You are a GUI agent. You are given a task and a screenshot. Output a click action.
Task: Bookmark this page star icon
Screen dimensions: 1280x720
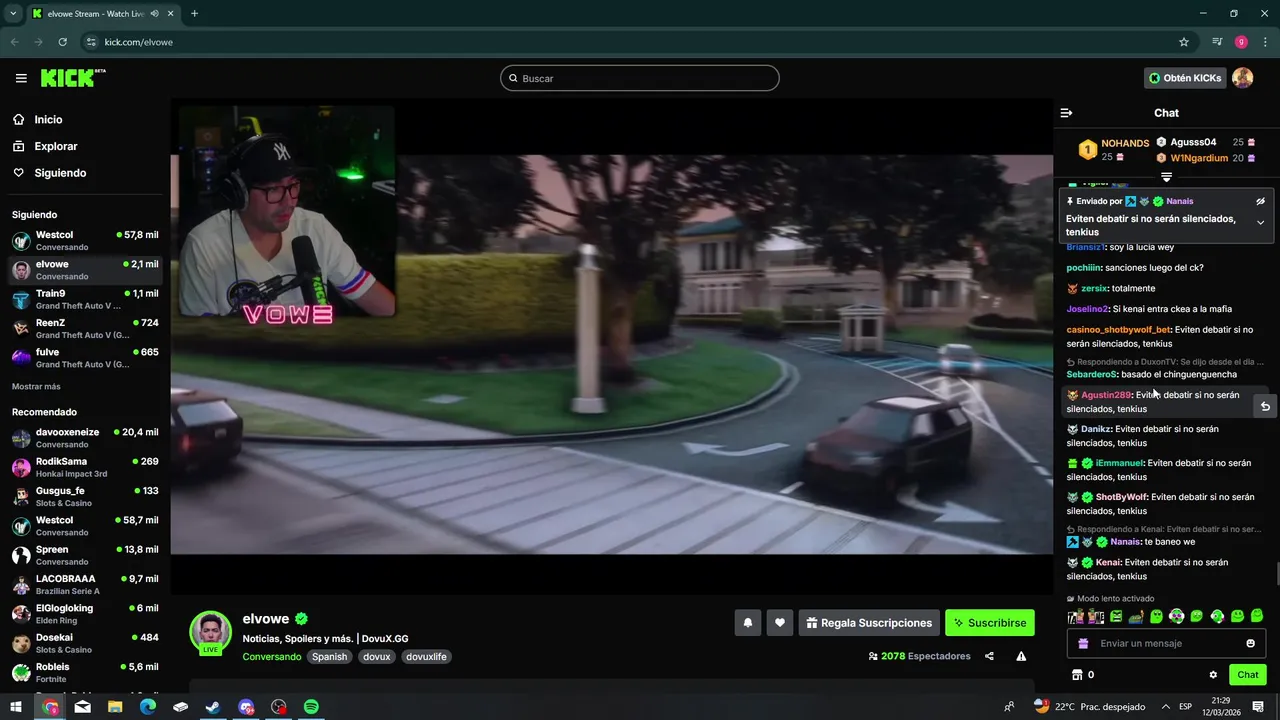[1184, 42]
